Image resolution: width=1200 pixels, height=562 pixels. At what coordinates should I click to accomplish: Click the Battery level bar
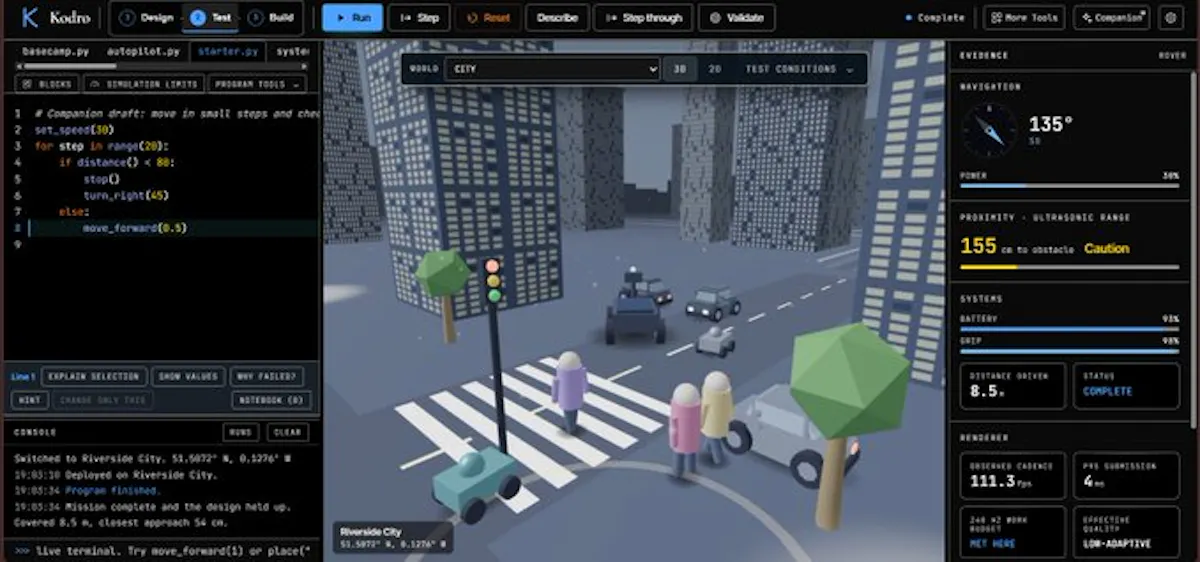pos(1069,327)
